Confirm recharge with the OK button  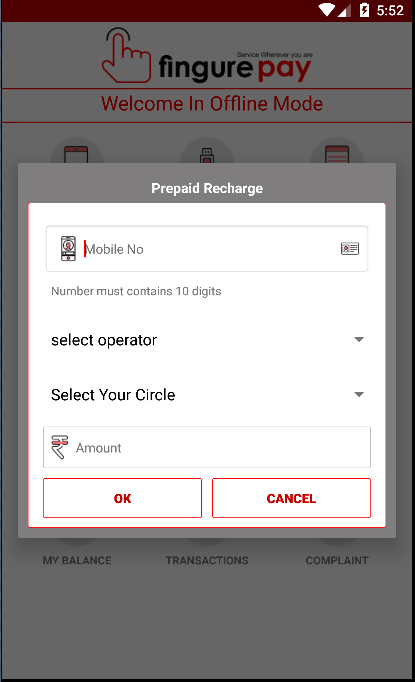pyautogui.click(x=123, y=498)
